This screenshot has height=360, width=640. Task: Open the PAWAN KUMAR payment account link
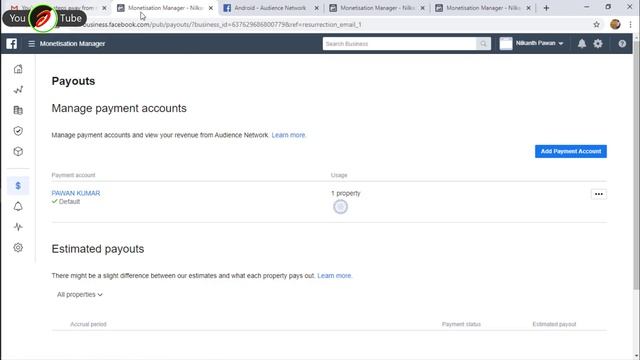[x=76, y=193]
